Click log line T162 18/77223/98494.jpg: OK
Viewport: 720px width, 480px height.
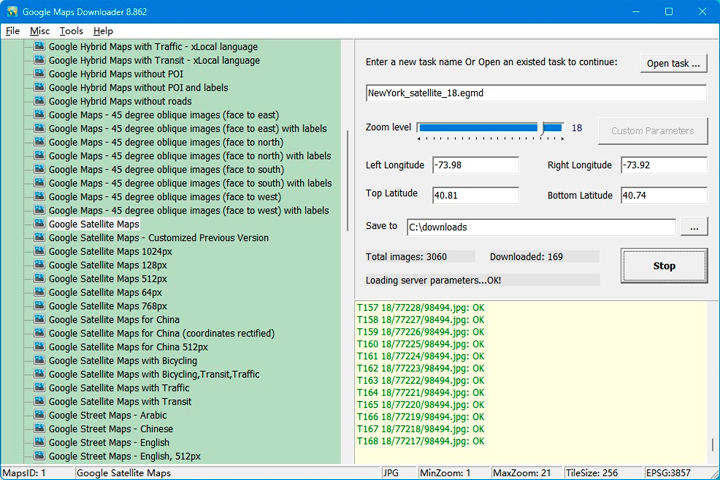pyautogui.click(x=421, y=368)
